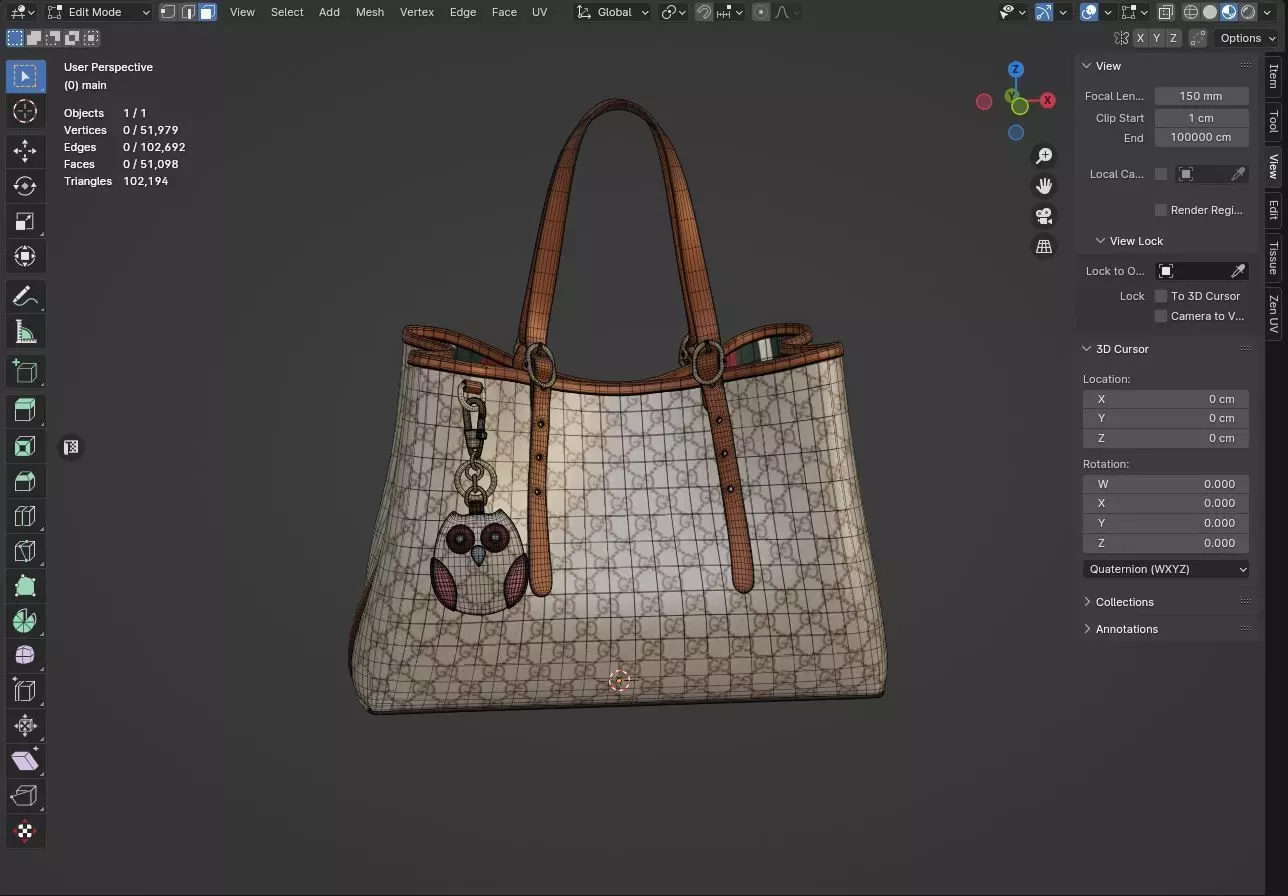Screen dimensions: 1288x896
Task: Switch to face select mode
Action: [207, 12]
